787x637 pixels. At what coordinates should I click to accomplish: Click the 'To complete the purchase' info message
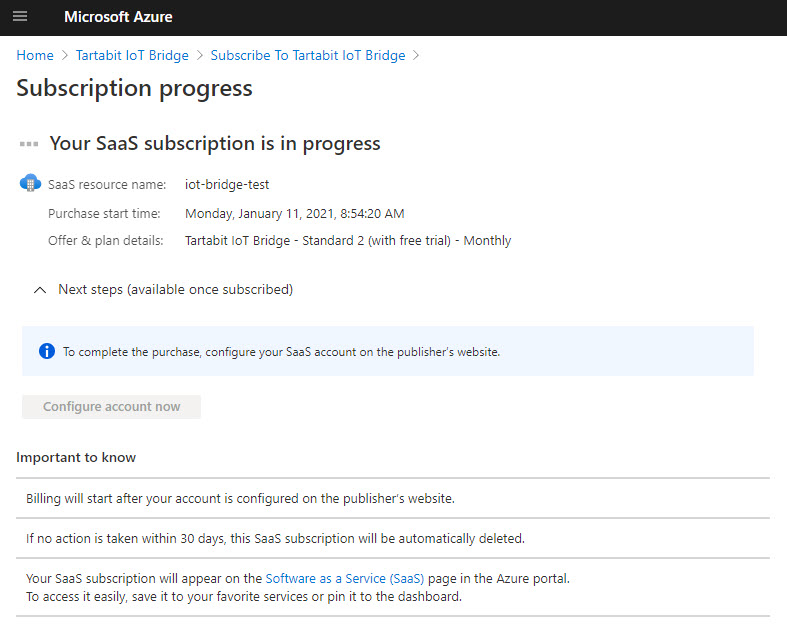(282, 352)
